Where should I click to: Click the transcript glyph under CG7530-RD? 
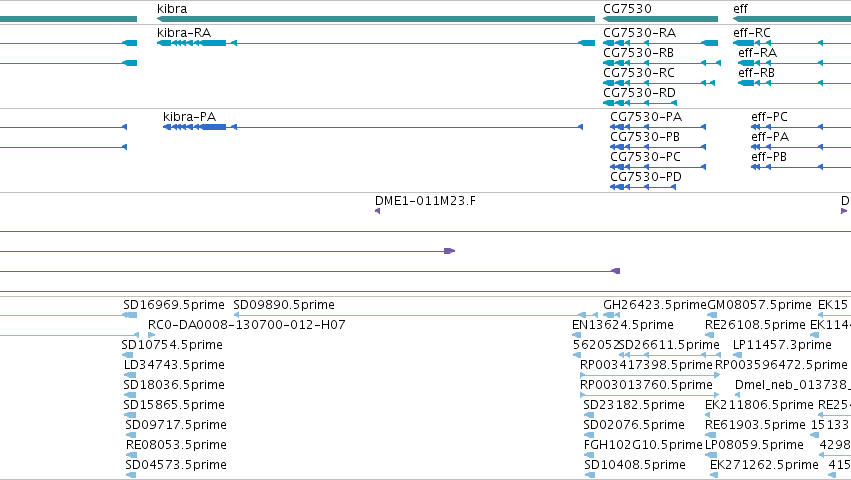click(x=640, y=103)
